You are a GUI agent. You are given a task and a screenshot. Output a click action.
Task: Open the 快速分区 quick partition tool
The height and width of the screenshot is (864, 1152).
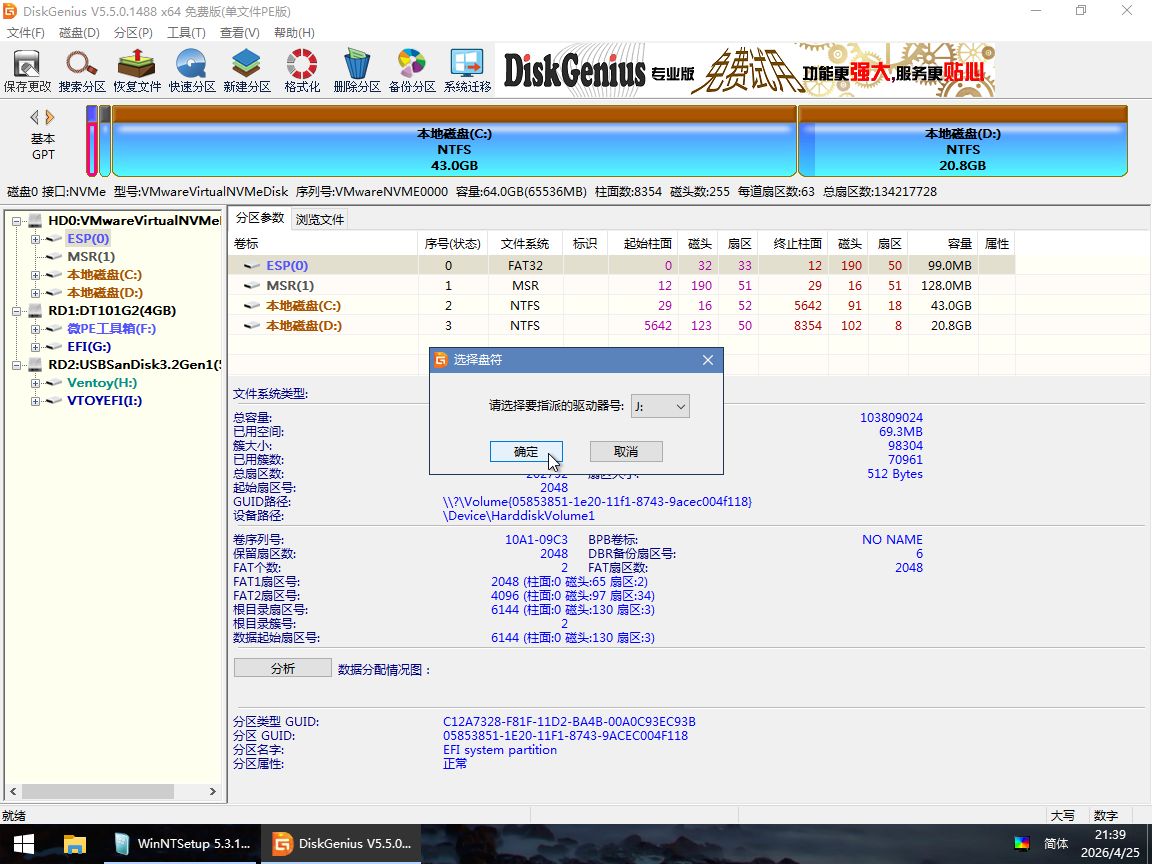point(192,71)
